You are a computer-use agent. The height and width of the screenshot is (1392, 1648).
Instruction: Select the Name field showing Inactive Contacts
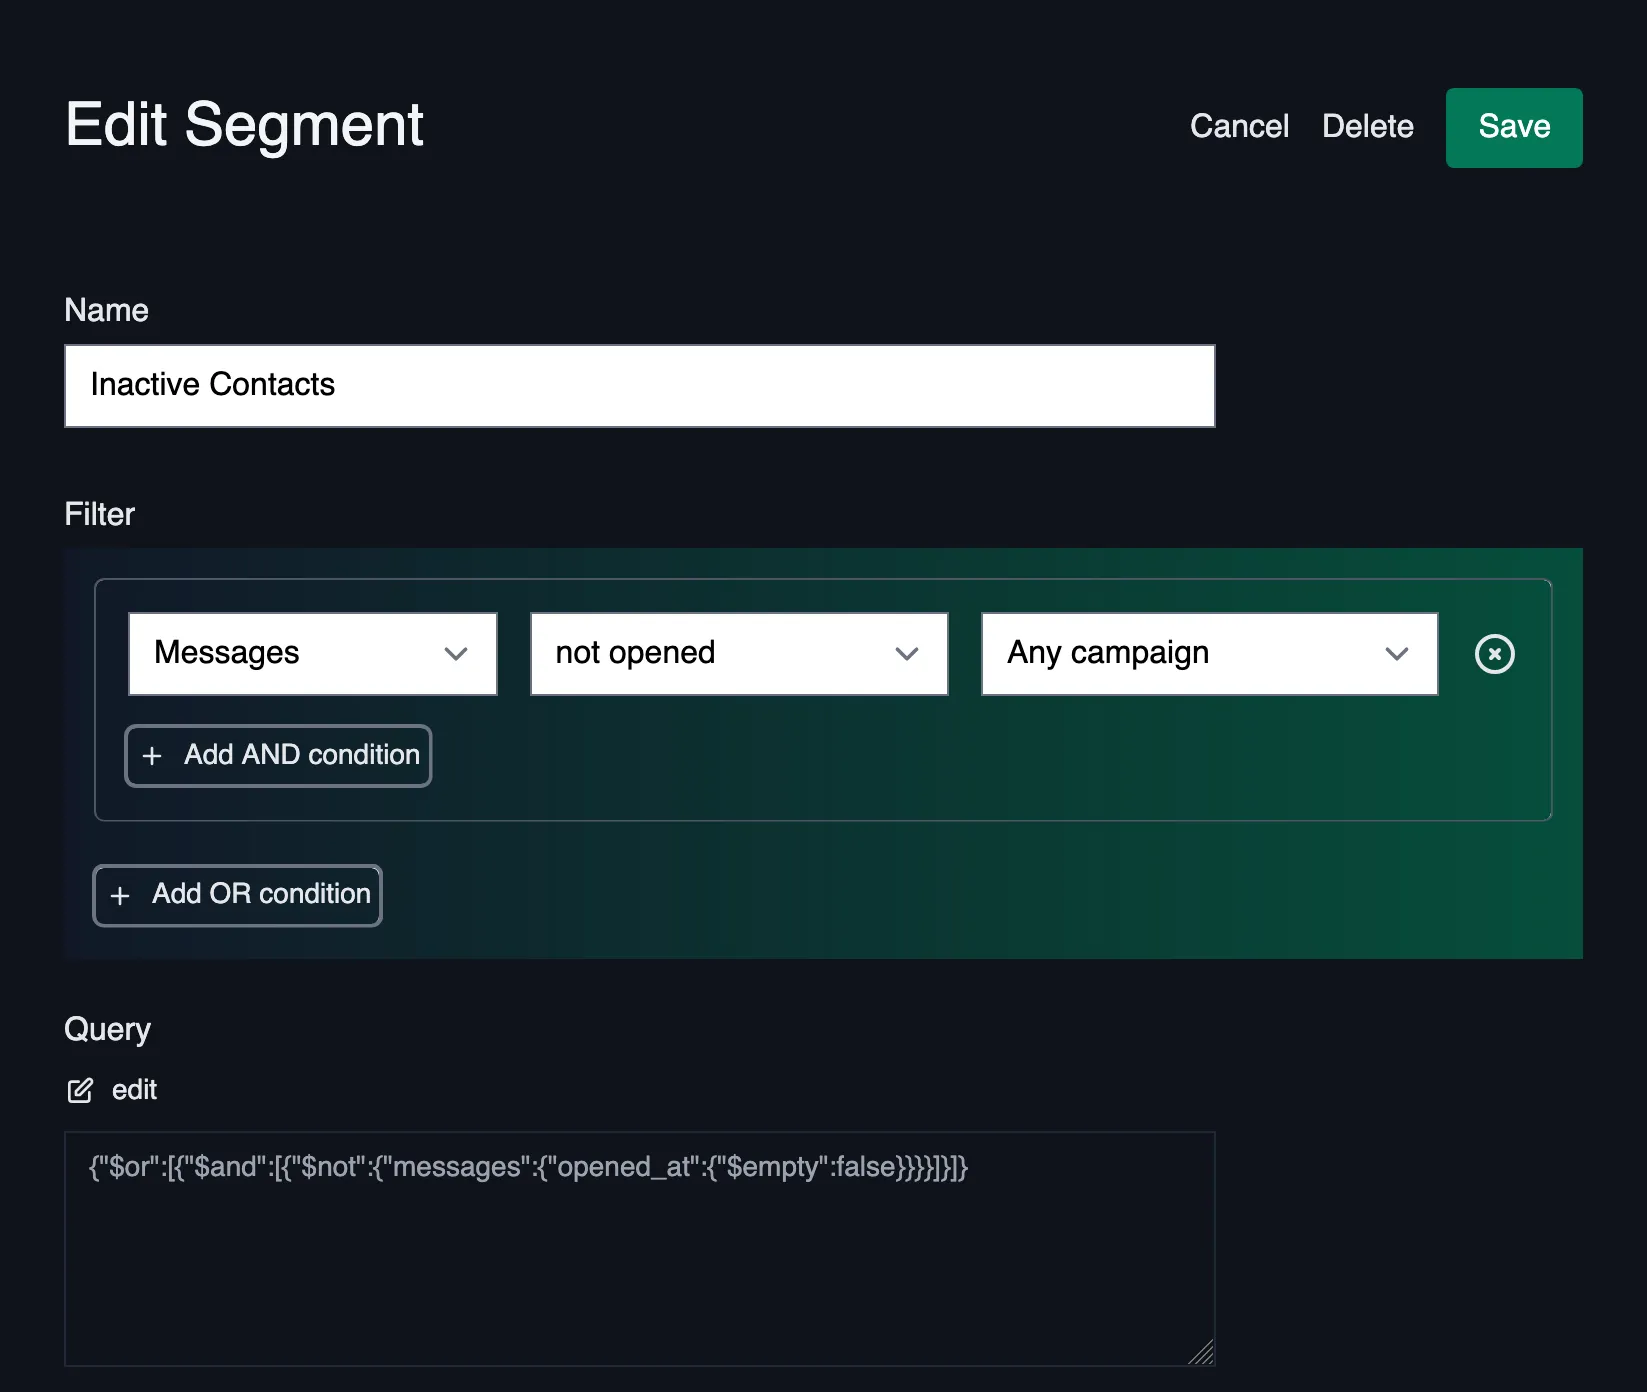point(639,385)
